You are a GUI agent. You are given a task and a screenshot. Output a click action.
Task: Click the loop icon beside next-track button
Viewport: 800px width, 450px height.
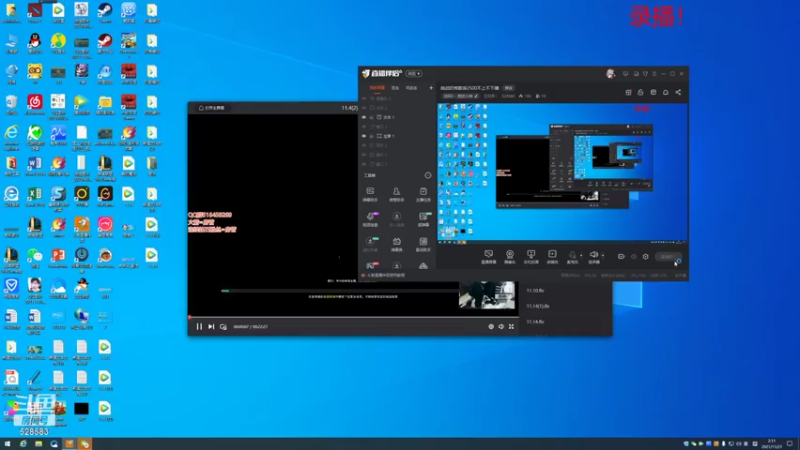coord(223,327)
